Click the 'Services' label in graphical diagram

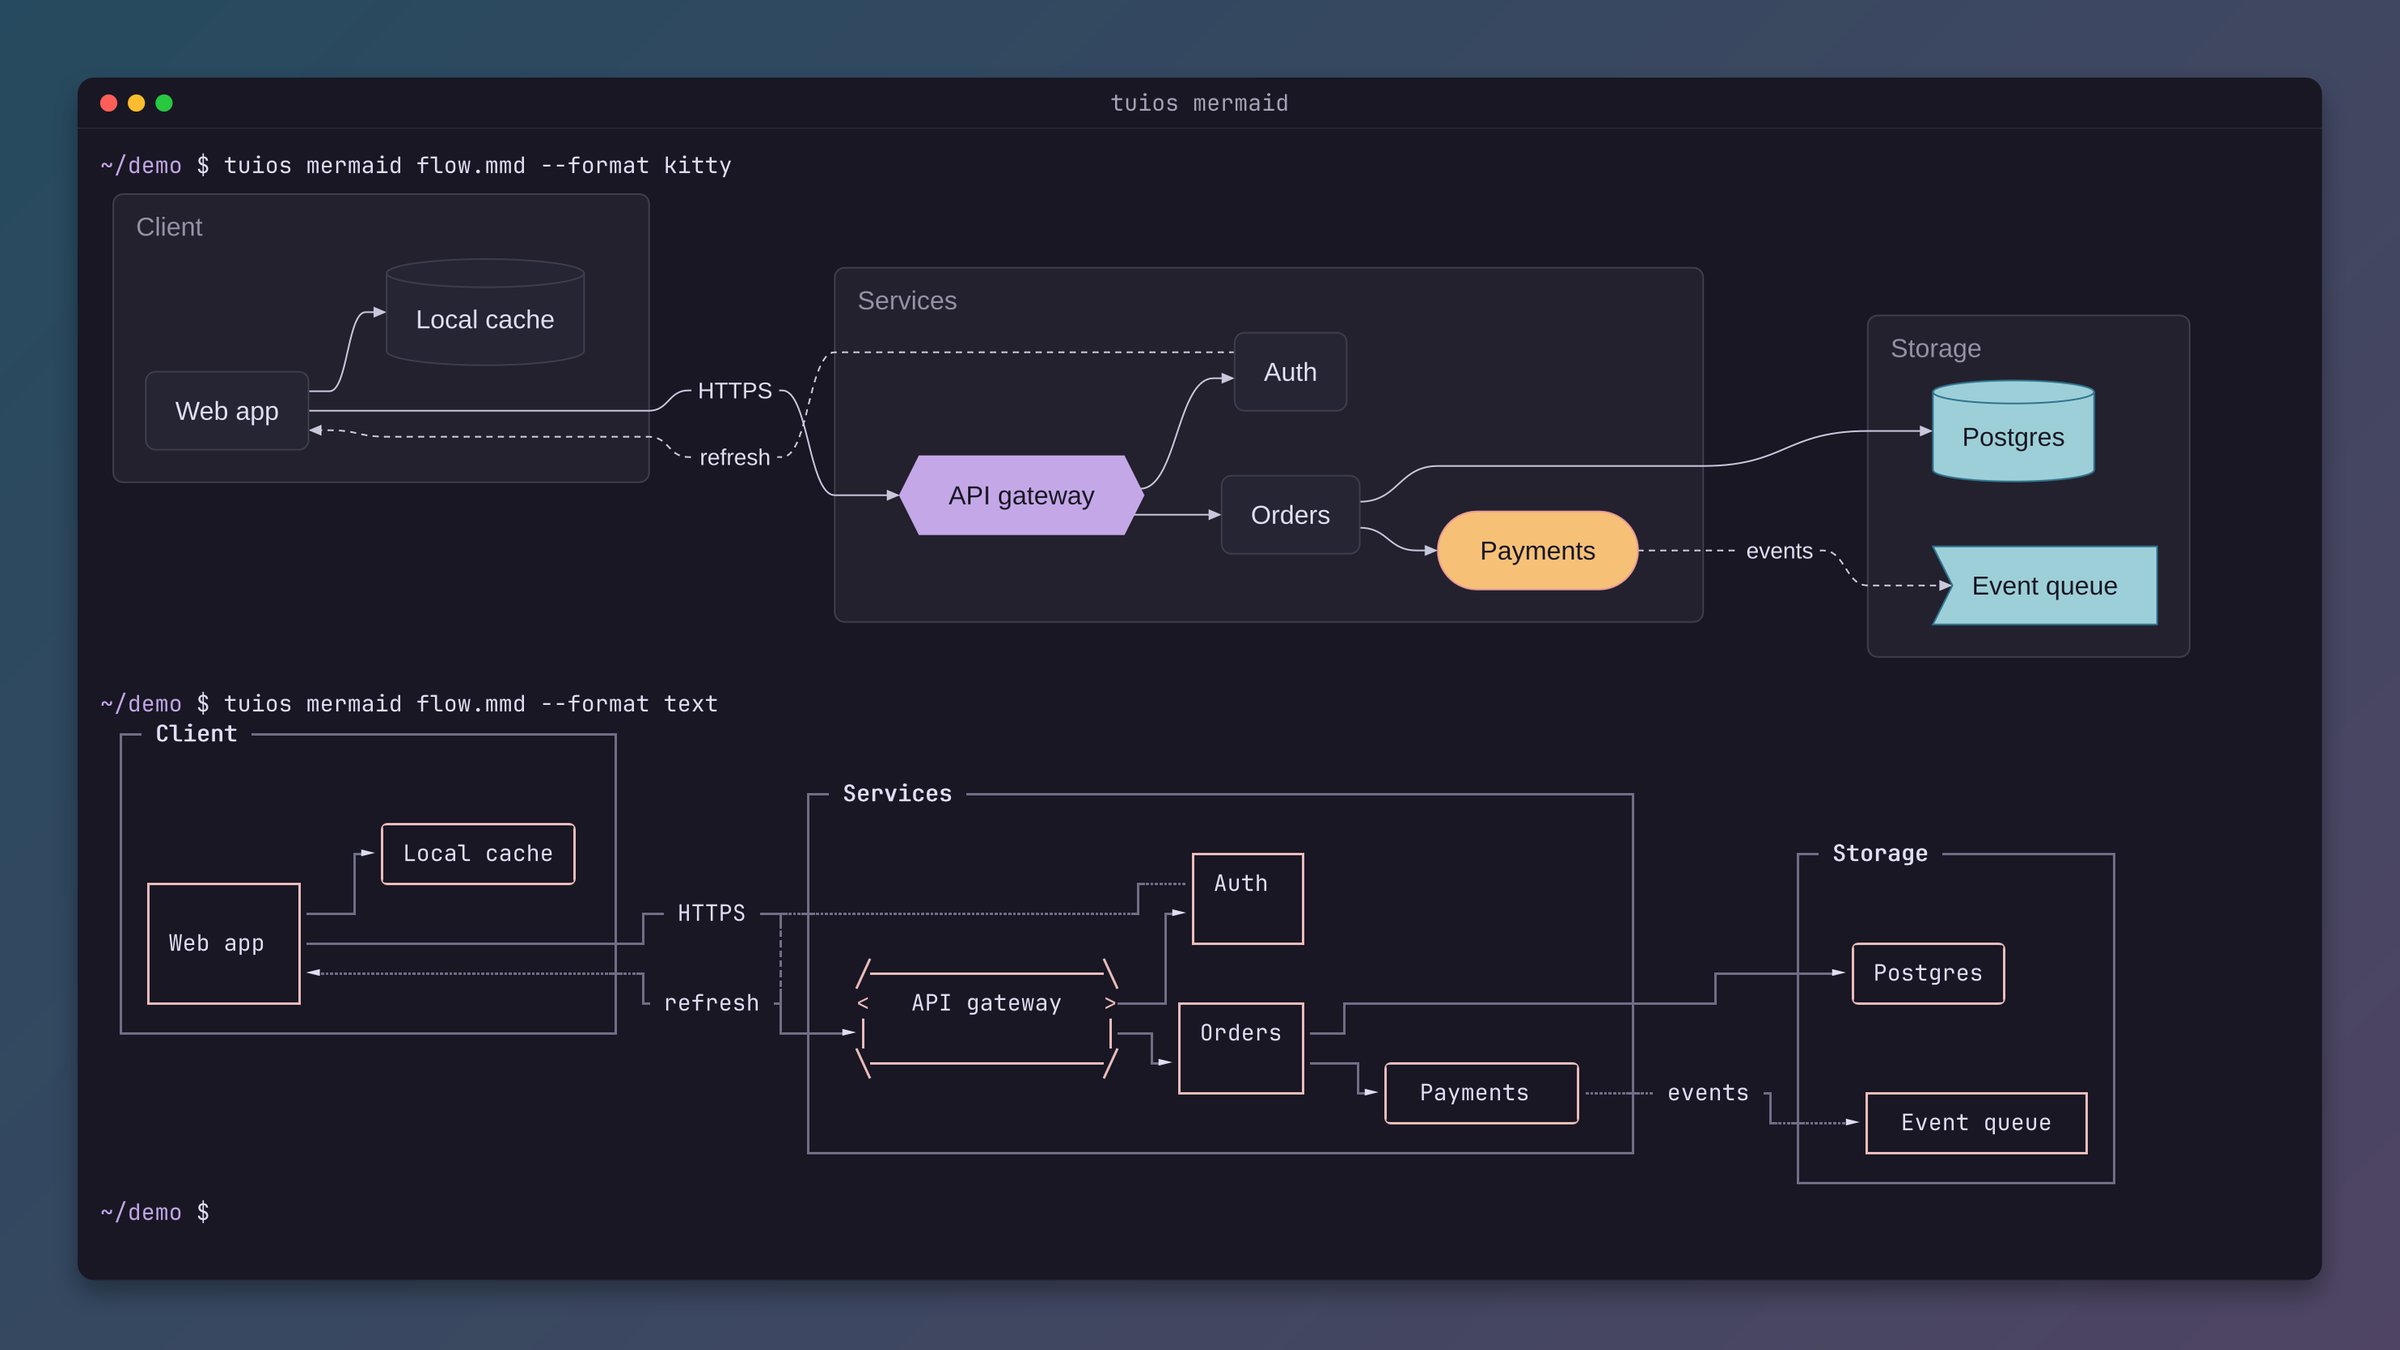907,300
